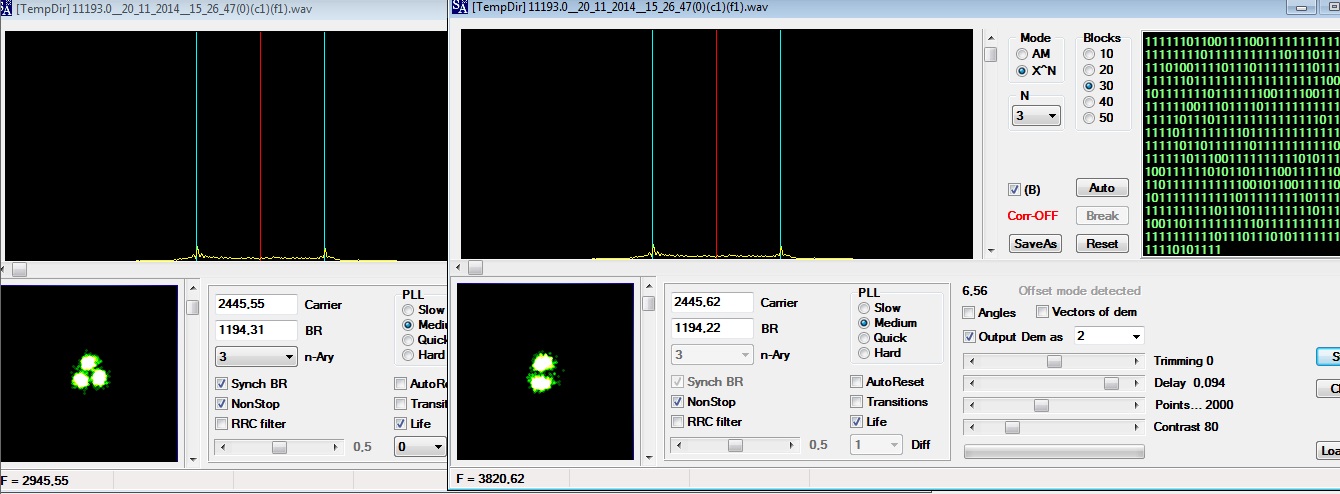
Task: Enable the Angles checkbox
Action: (x=968, y=313)
